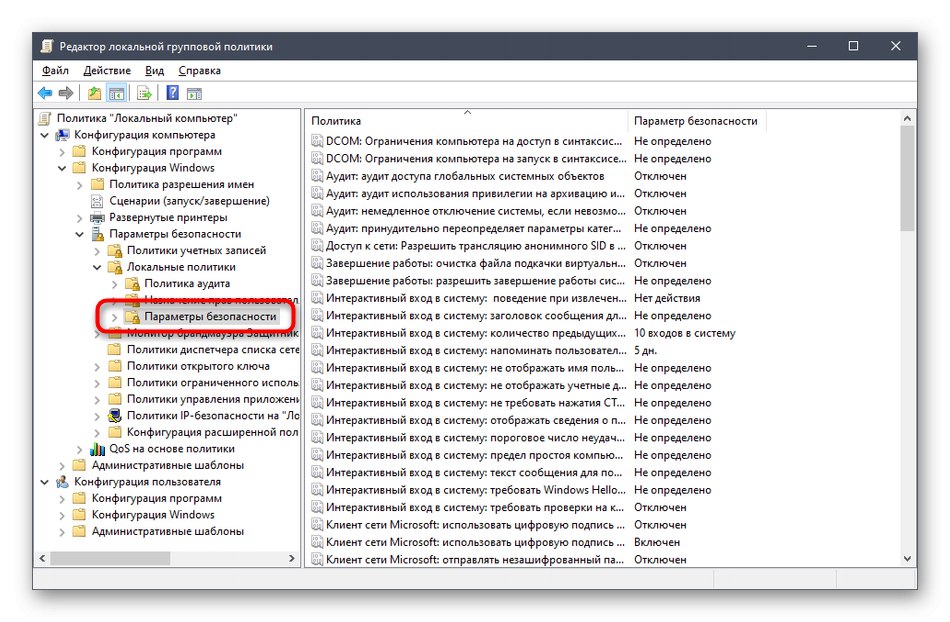Expand Политики открытого ключа node
This screenshot has width=950, height=622.
click(x=98, y=366)
